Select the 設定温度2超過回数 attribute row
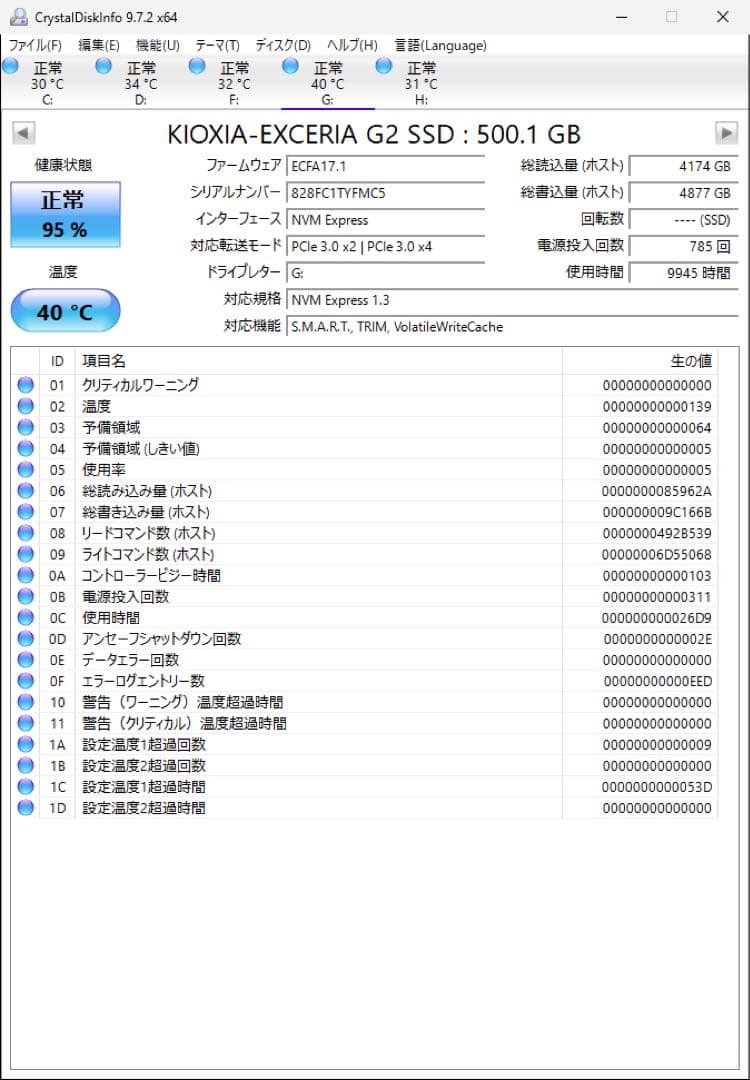Screen dimensions: 750x1080 click(365, 765)
